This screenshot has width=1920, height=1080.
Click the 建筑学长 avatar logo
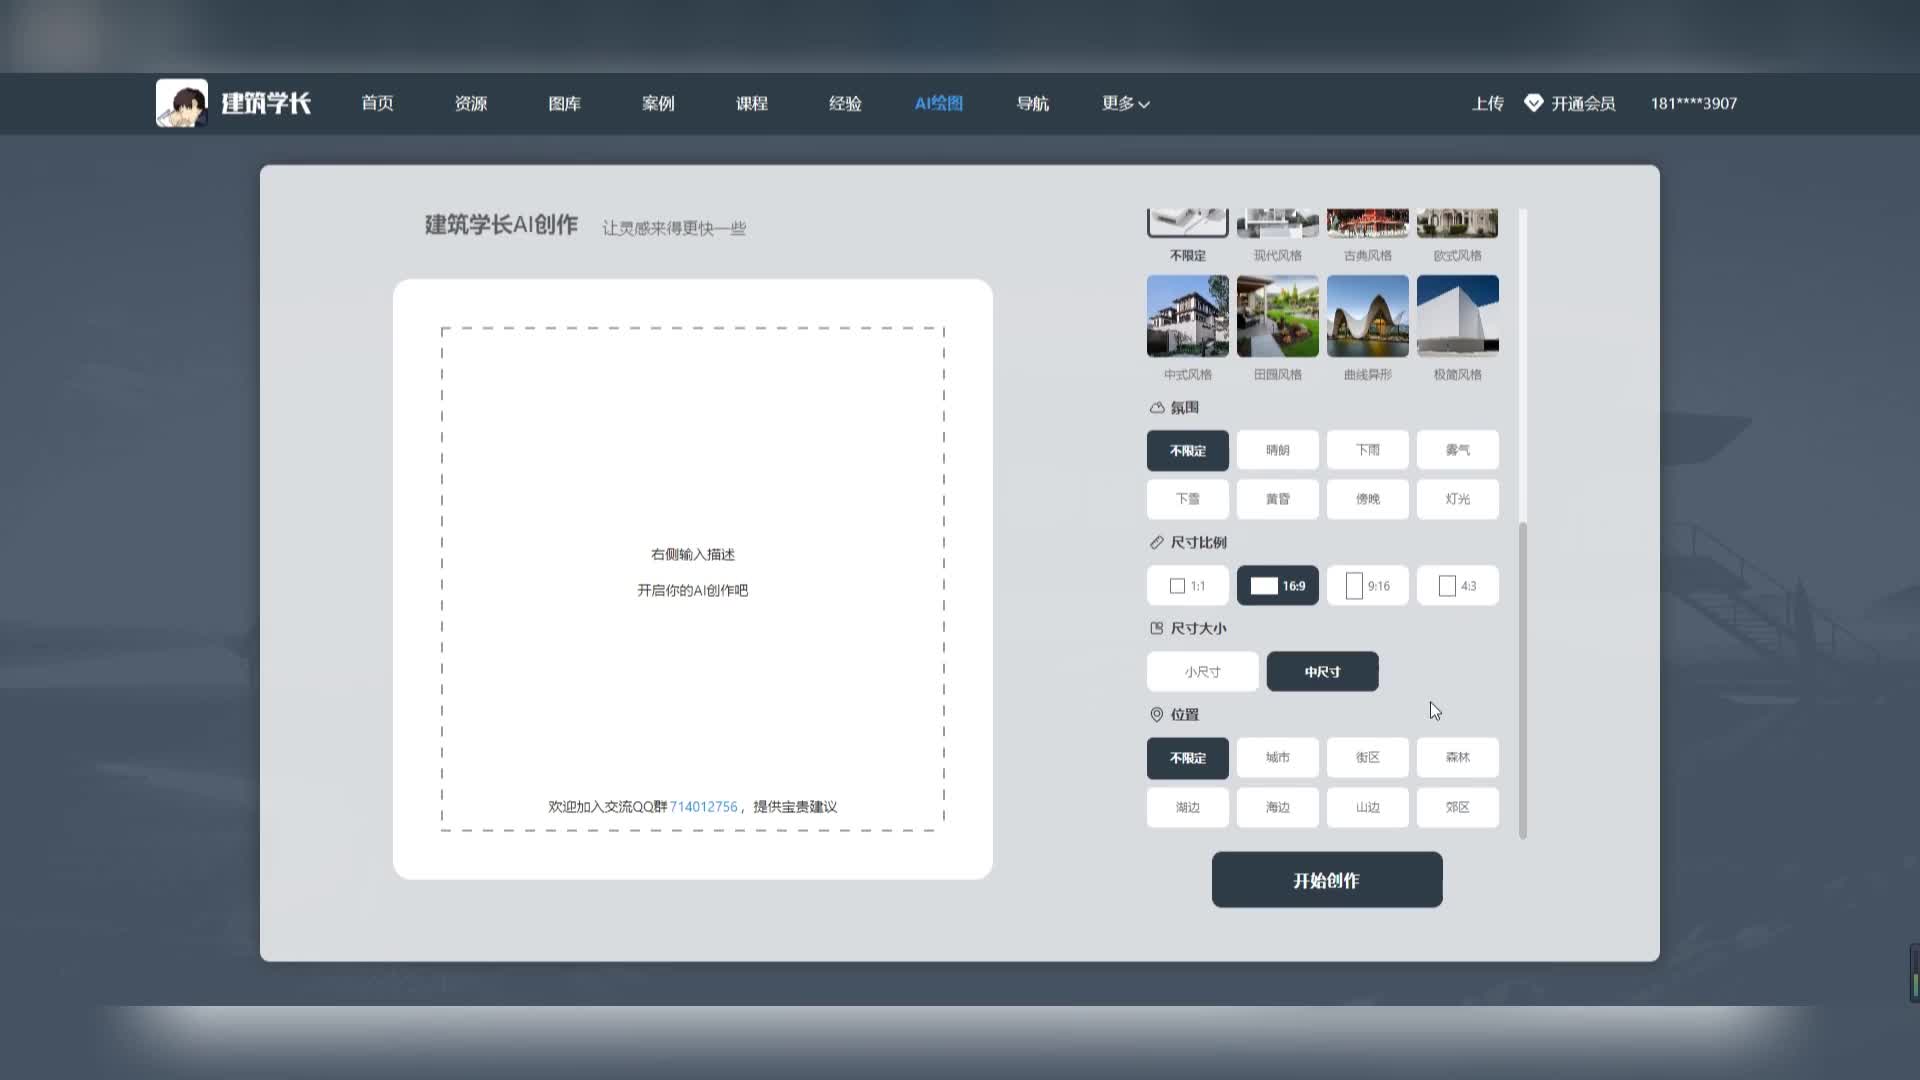[182, 103]
